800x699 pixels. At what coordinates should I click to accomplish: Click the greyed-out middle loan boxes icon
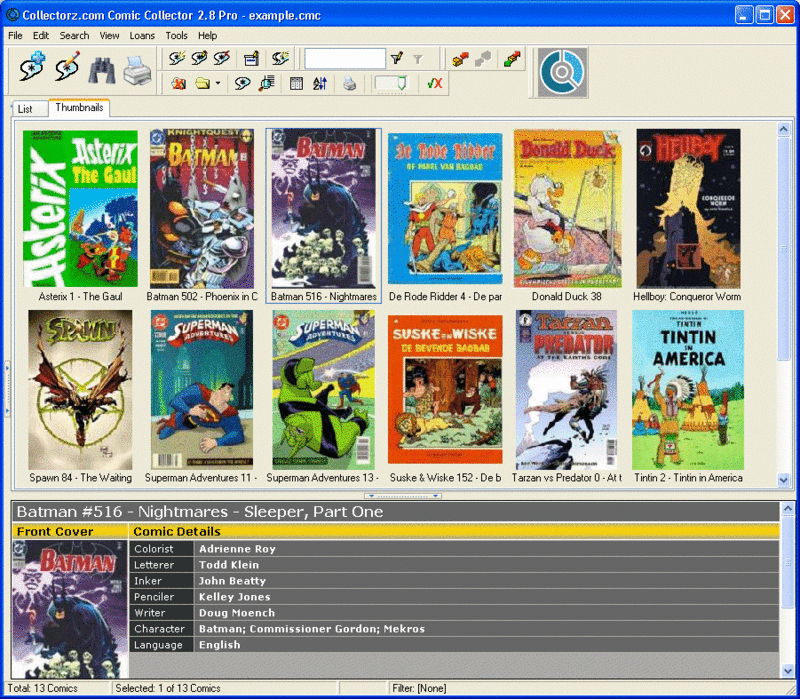pyautogui.click(x=483, y=59)
